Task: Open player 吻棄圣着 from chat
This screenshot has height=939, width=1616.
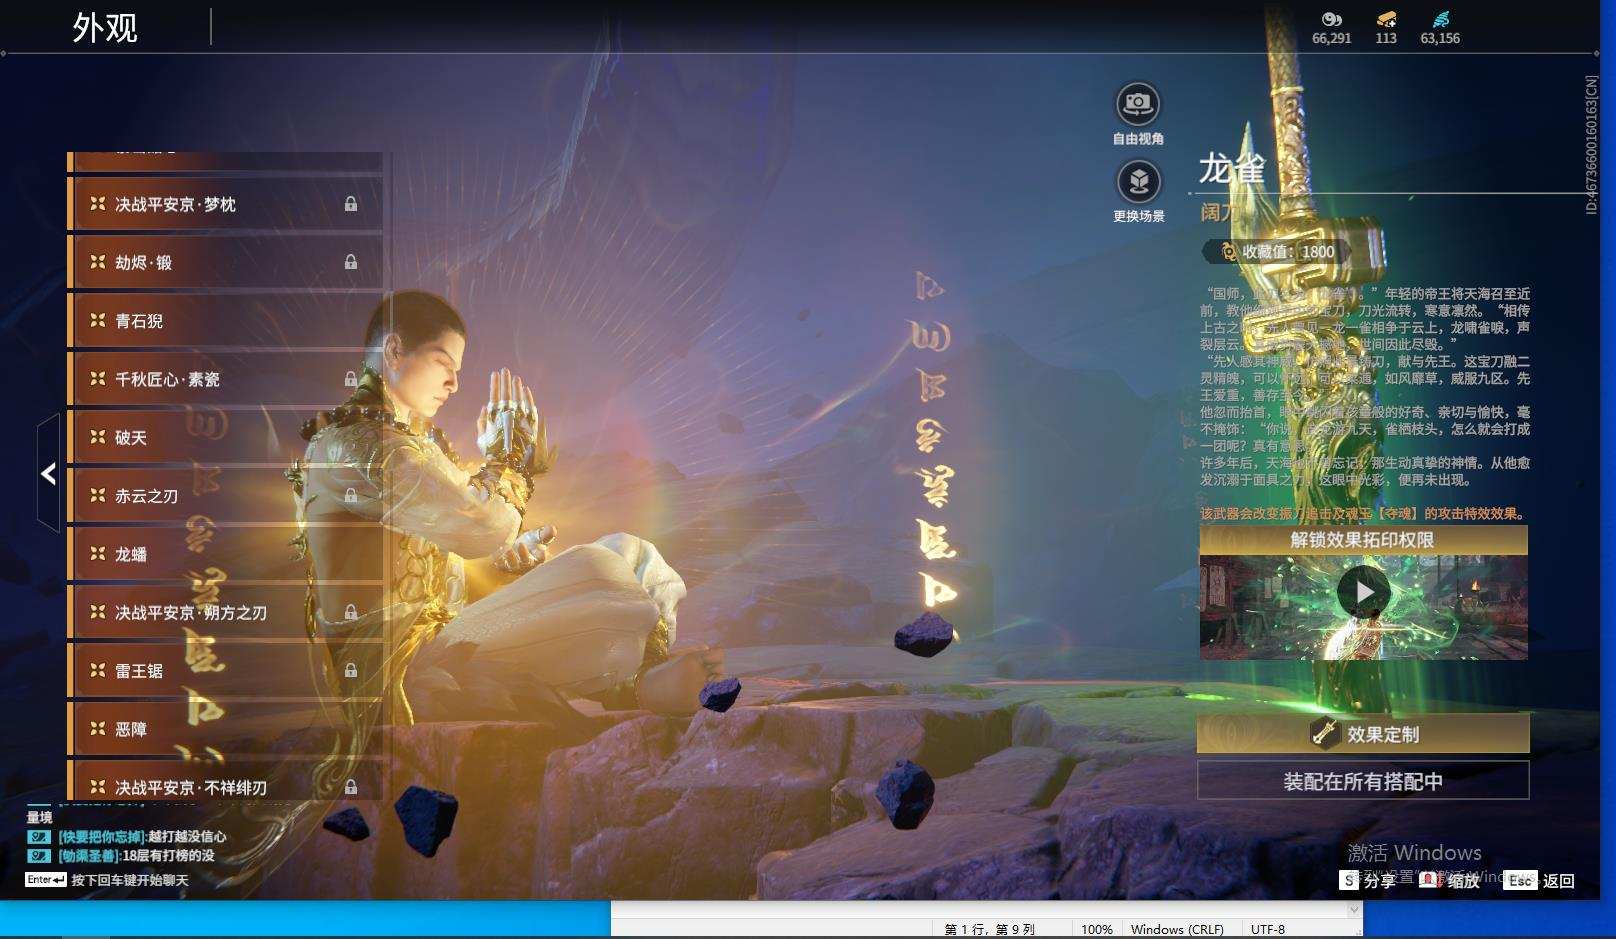Action: tap(89, 856)
